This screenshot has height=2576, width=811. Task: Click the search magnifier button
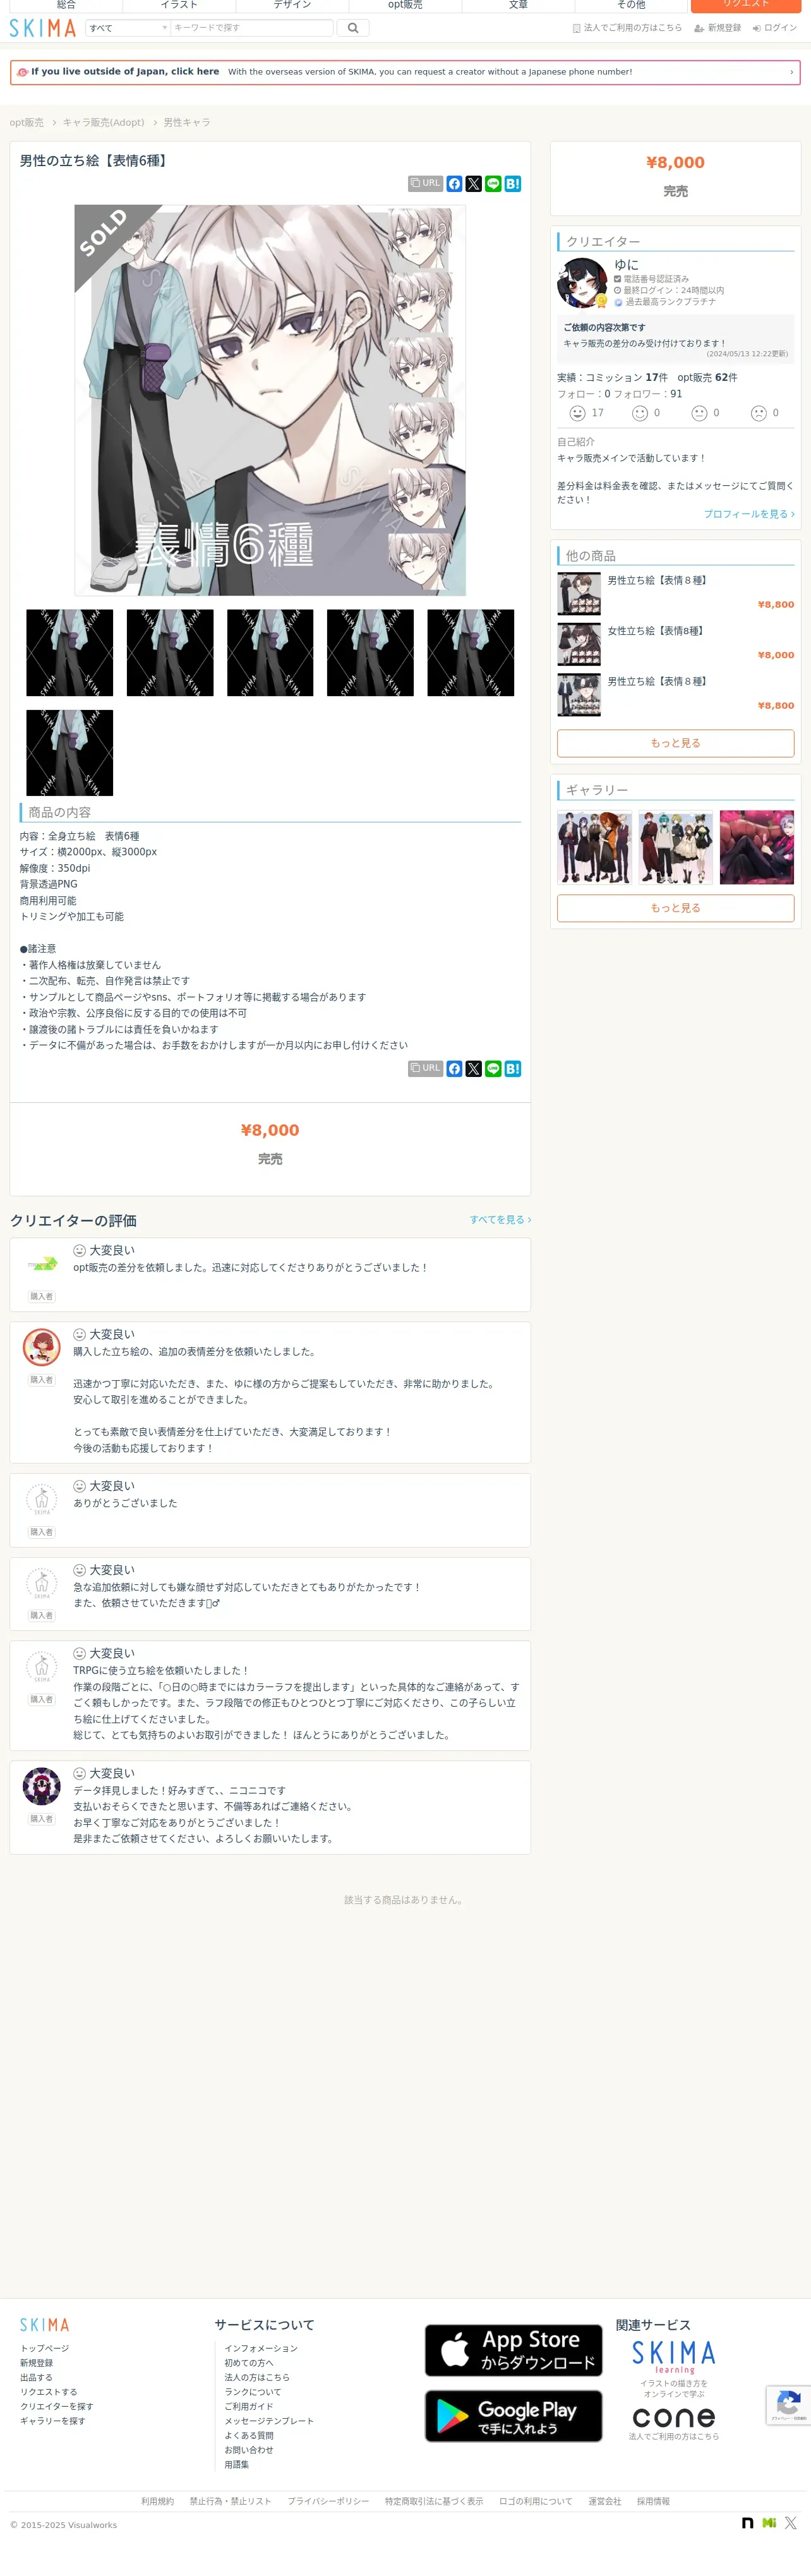click(353, 28)
